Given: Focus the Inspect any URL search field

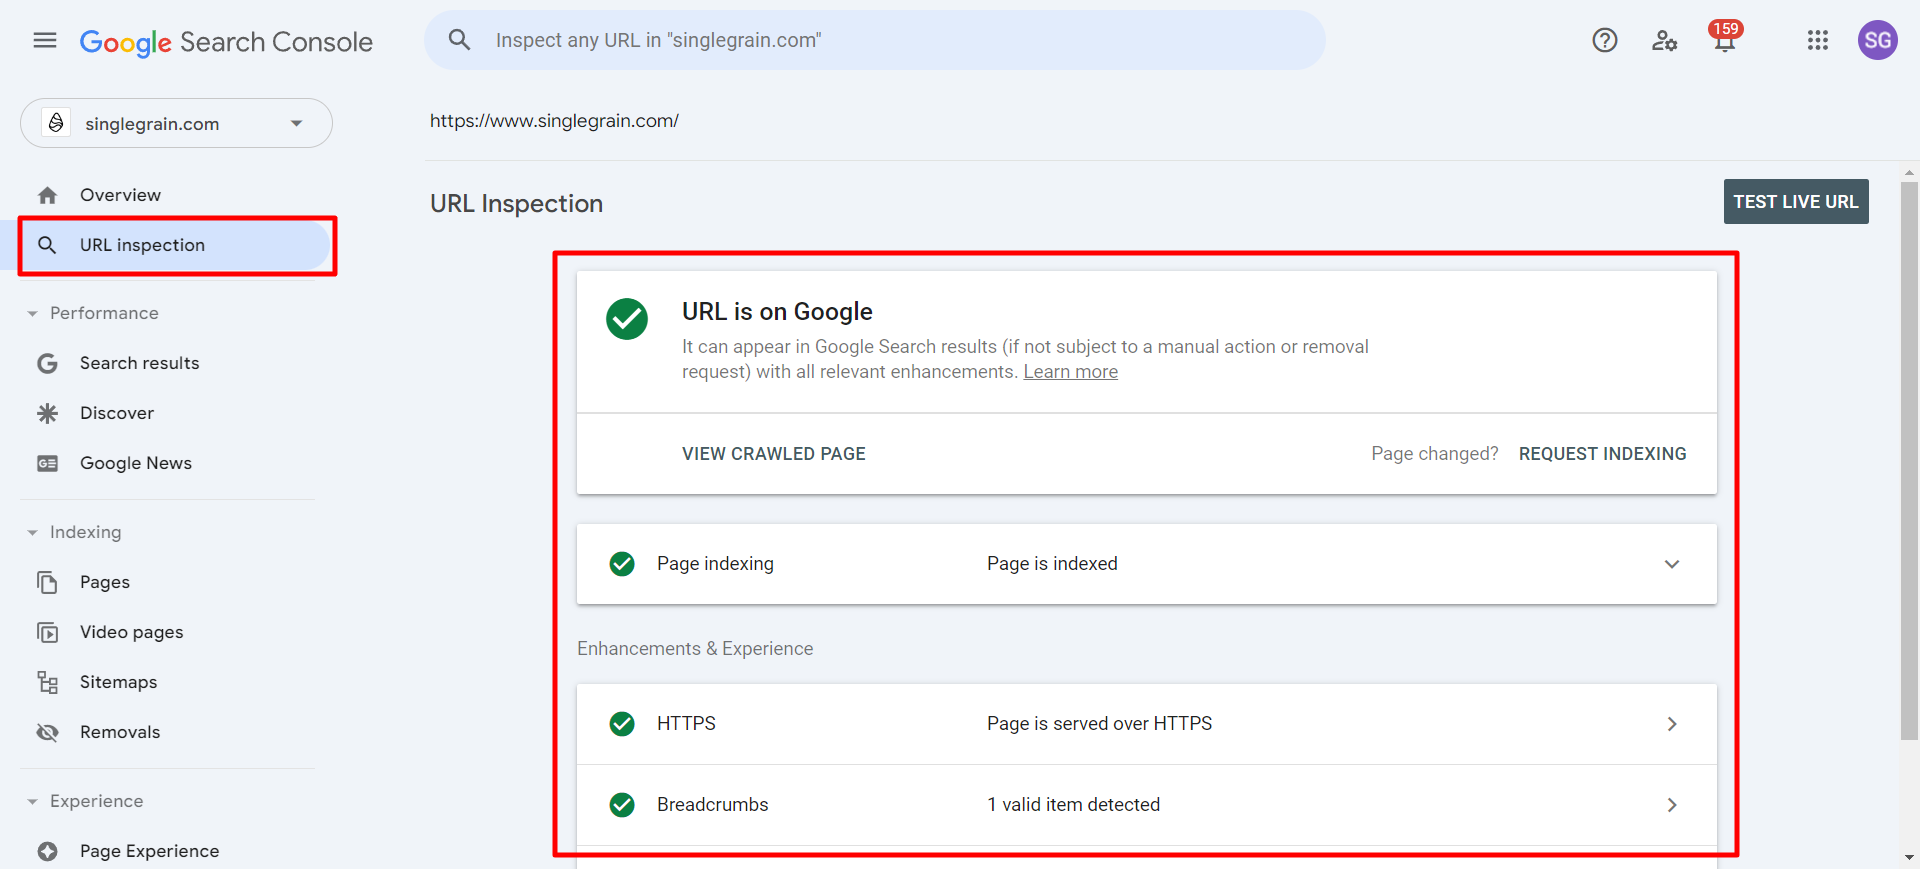Looking at the screenshot, I should (x=875, y=40).
